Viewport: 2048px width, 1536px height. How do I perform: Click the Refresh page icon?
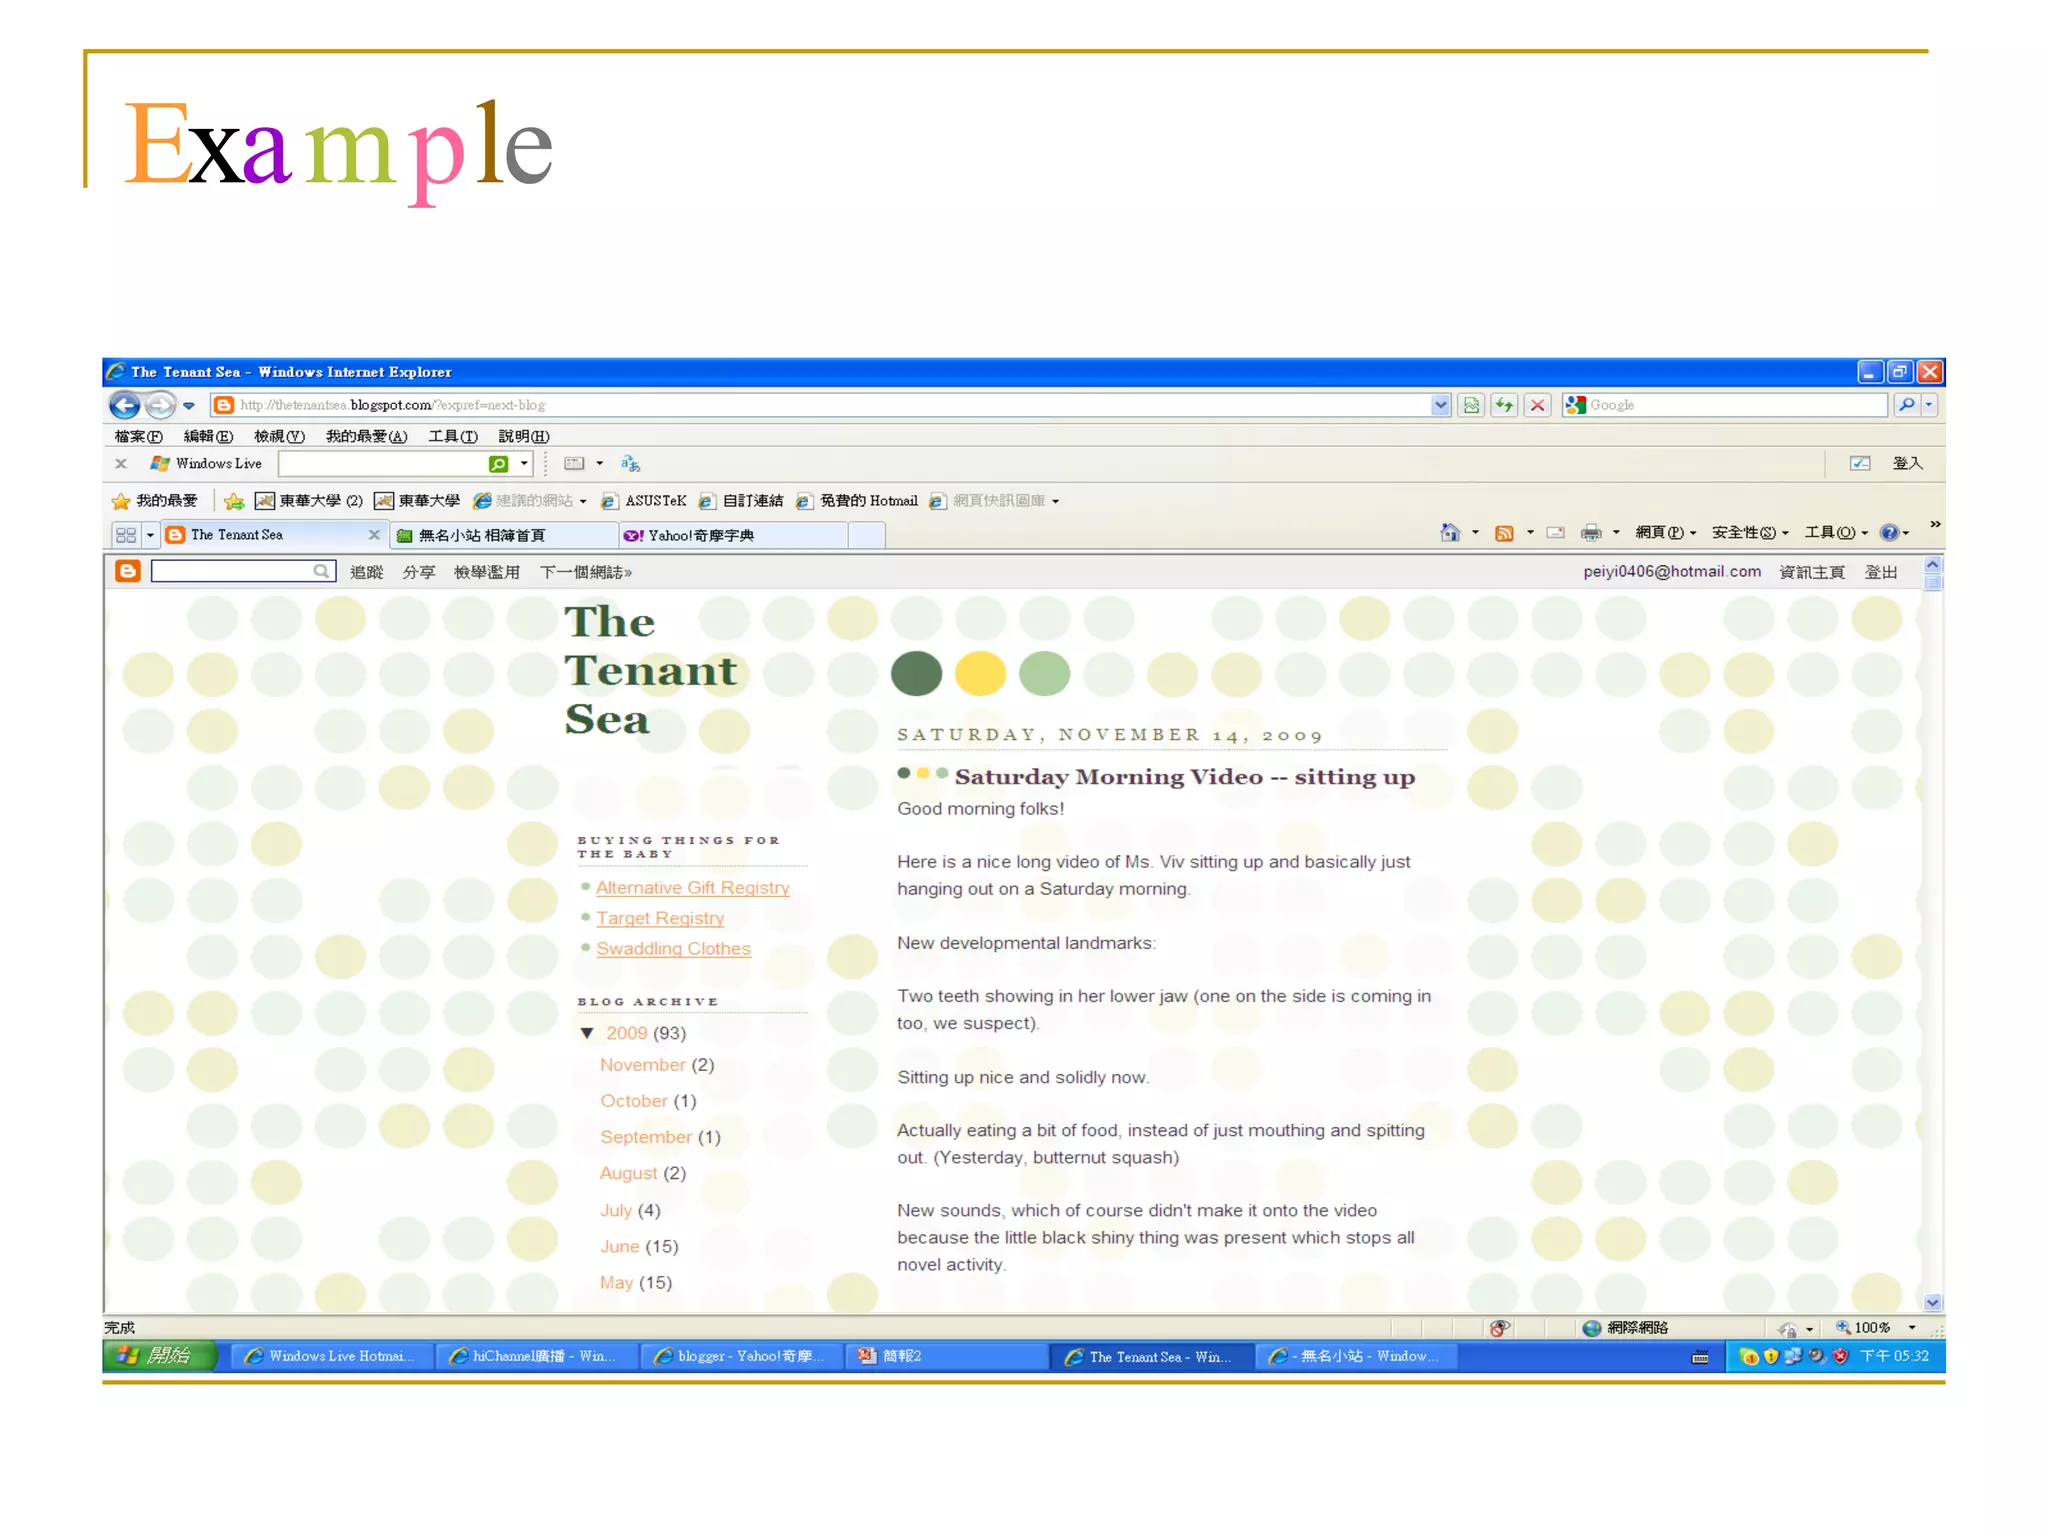pos(1504,405)
